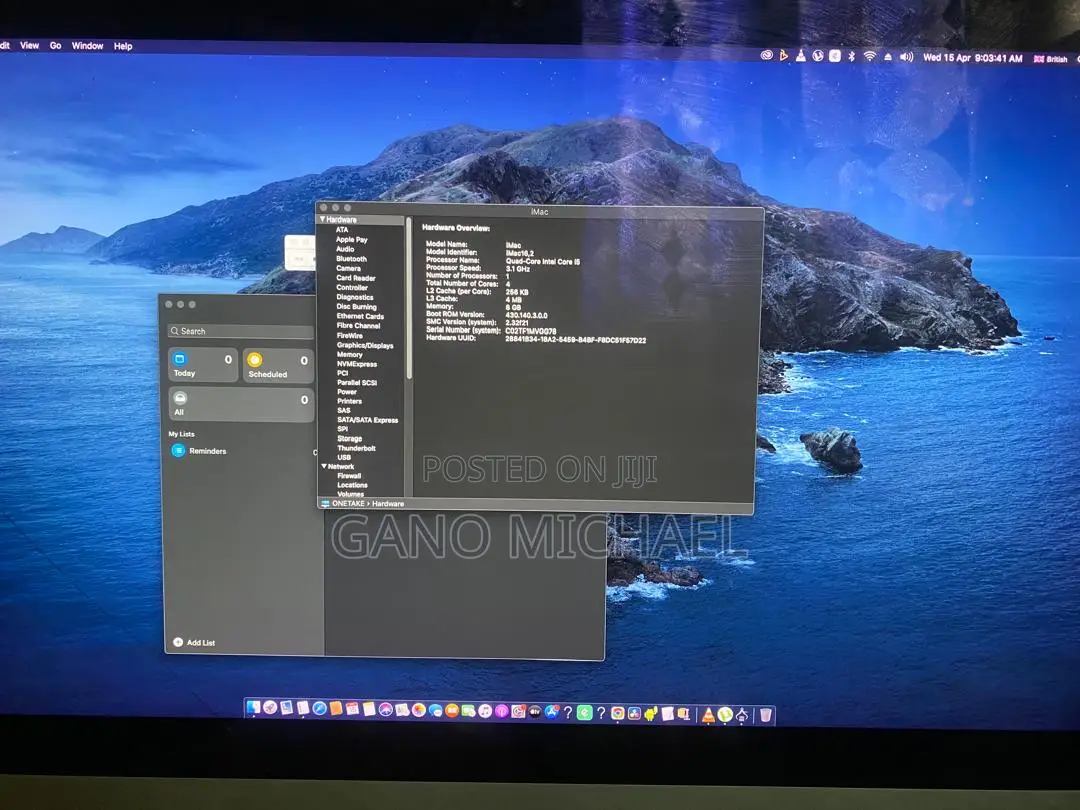The width and height of the screenshot is (1080, 810).
Task: Select Audio in System Information sidebar
Action: point(345,249)
